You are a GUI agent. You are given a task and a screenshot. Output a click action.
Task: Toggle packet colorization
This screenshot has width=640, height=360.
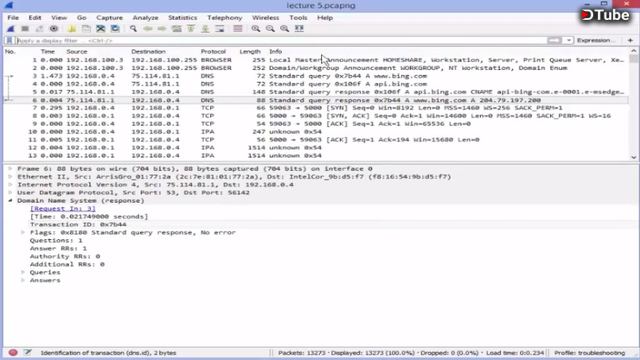[x=238, y=29]
